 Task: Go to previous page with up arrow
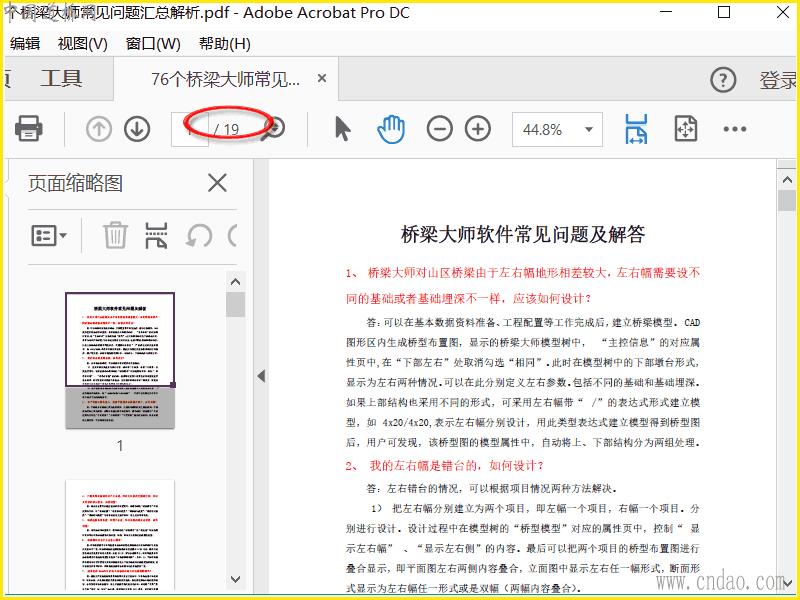tap(98, 129)
